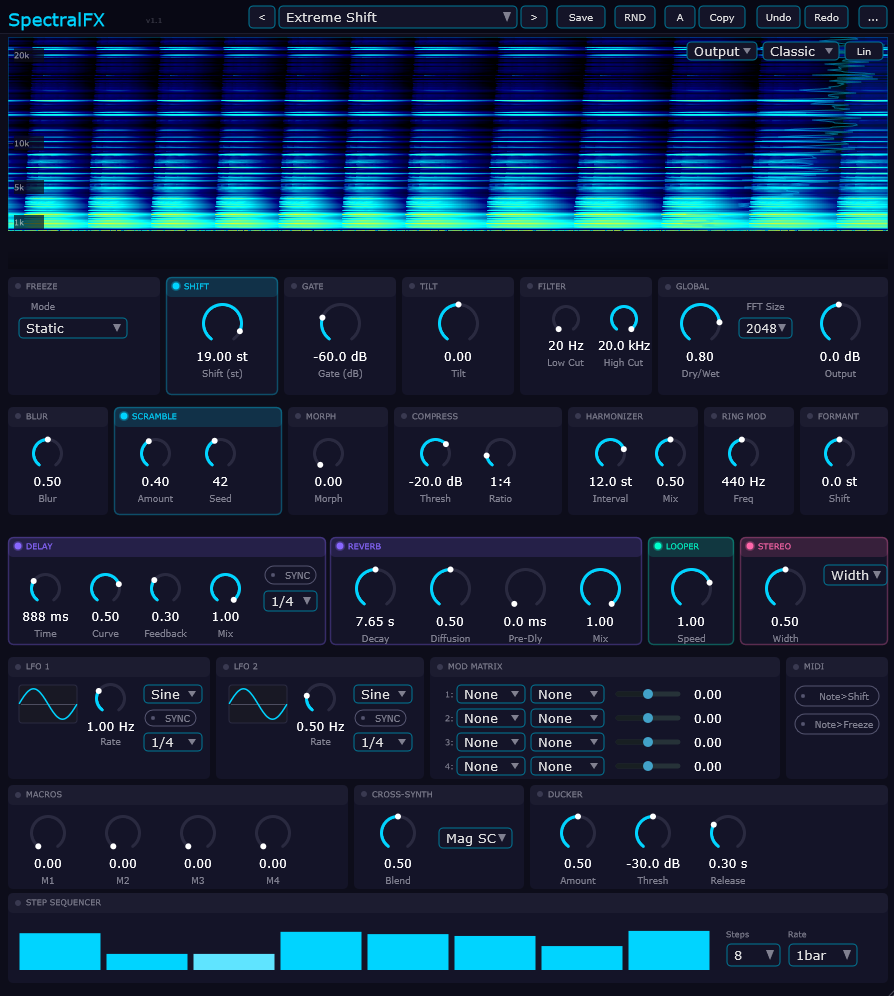894x996 pixels.
Task: Click the Blur knob
Action: click(48, 454)
